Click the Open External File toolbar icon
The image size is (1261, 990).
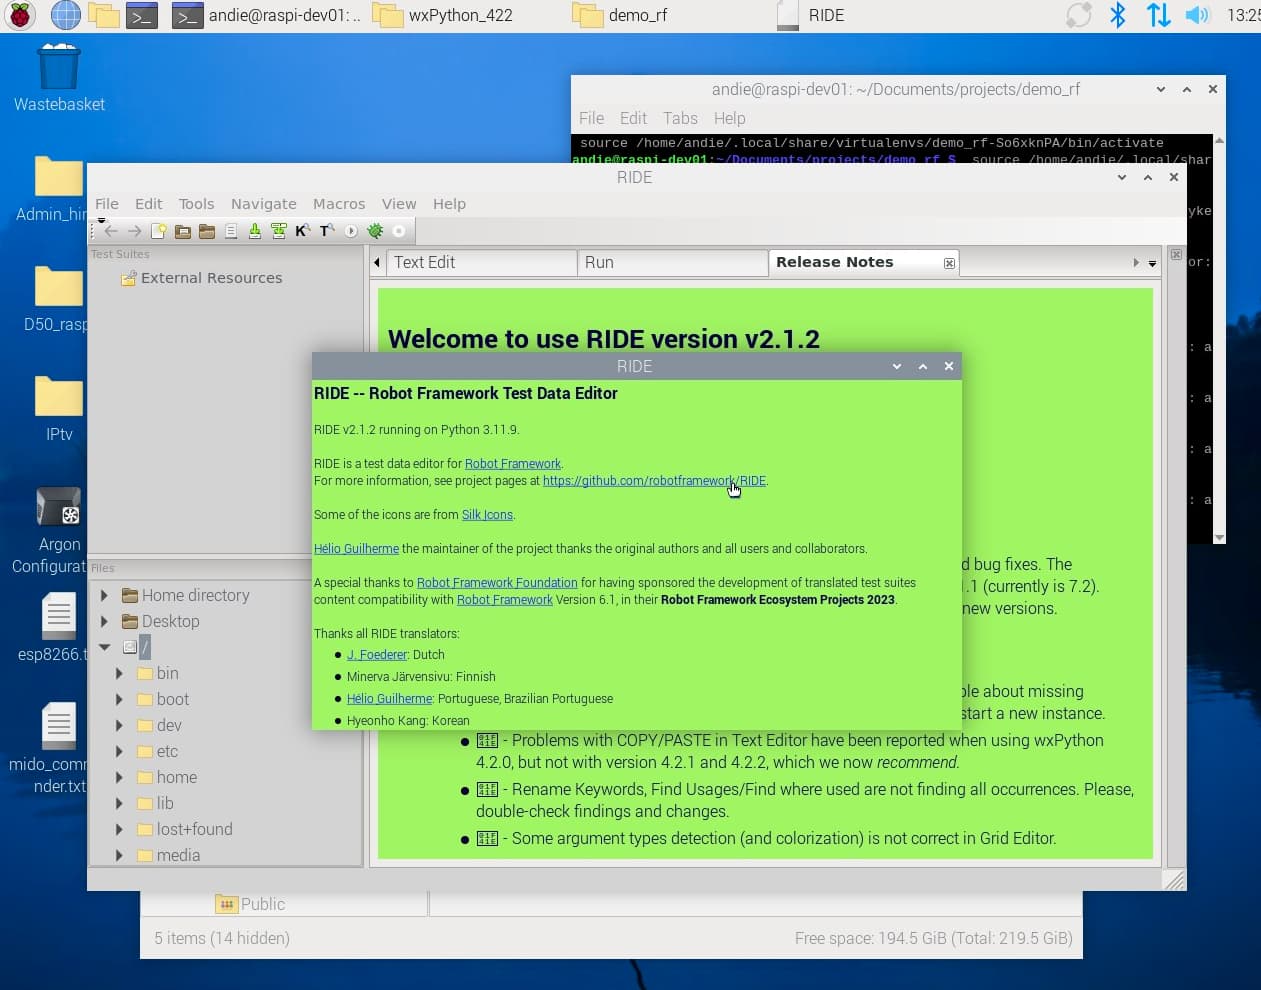pos(230,231)
